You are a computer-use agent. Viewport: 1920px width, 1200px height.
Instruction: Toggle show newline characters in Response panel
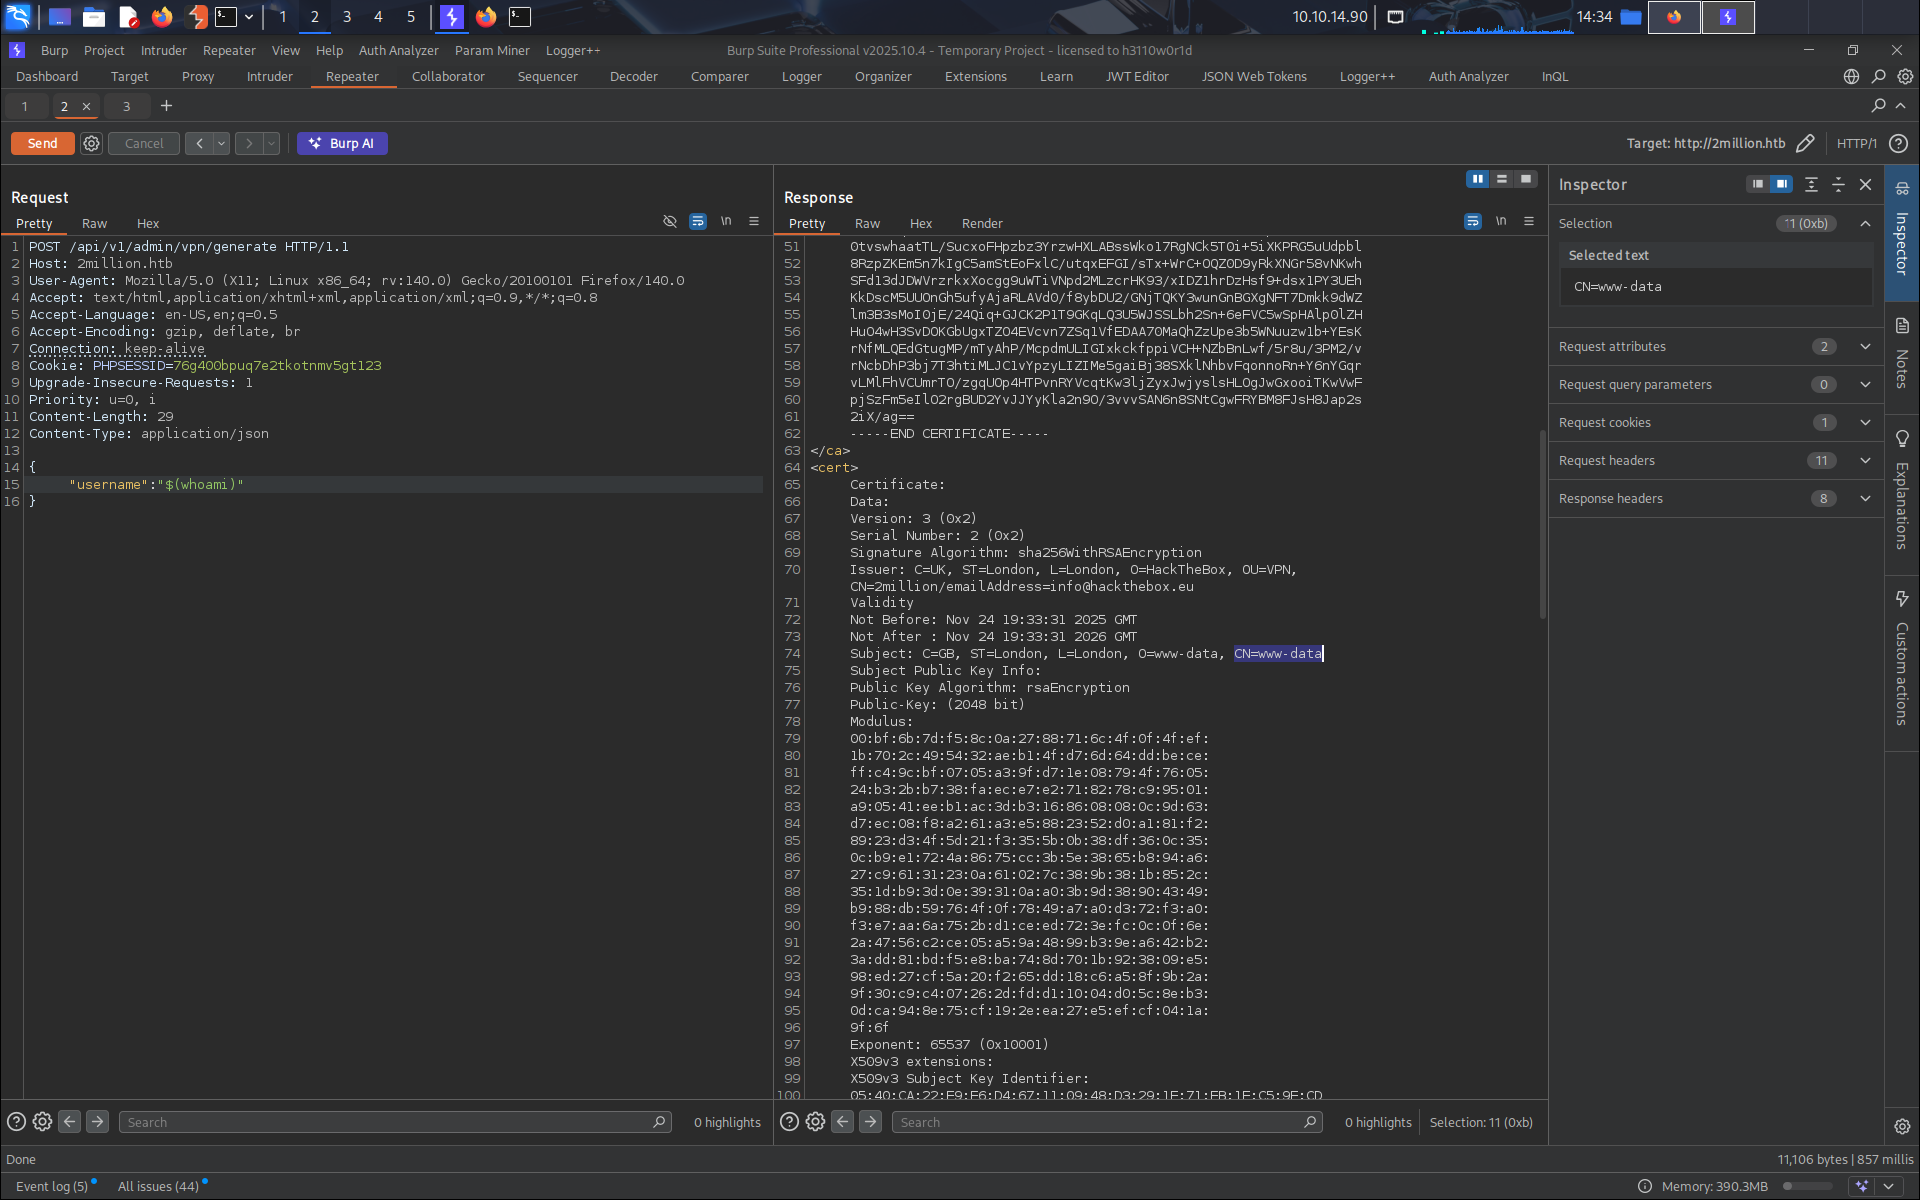tap(1501, 221)
